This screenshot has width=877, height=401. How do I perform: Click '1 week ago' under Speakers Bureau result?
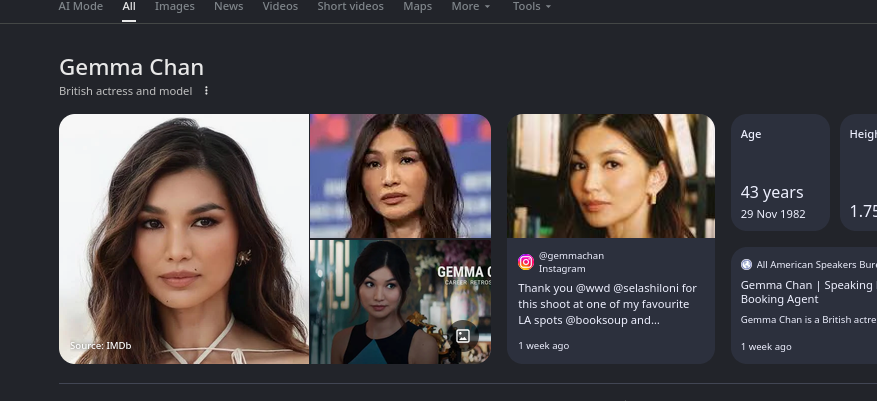[x=766, y=347]
